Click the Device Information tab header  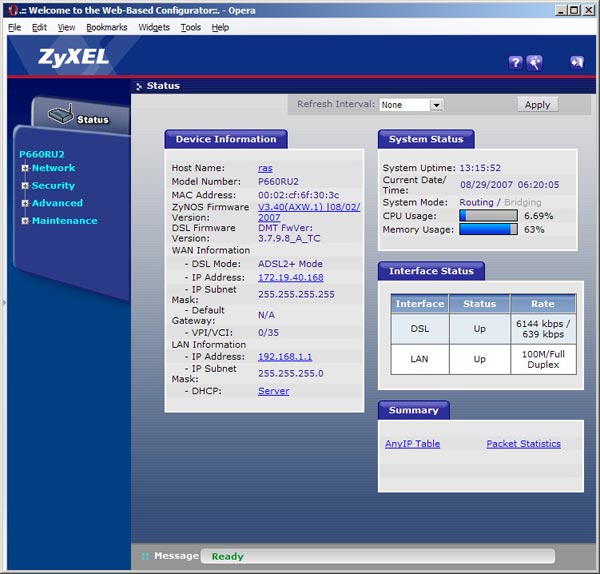pyautogui.click(x=226, y=139)
